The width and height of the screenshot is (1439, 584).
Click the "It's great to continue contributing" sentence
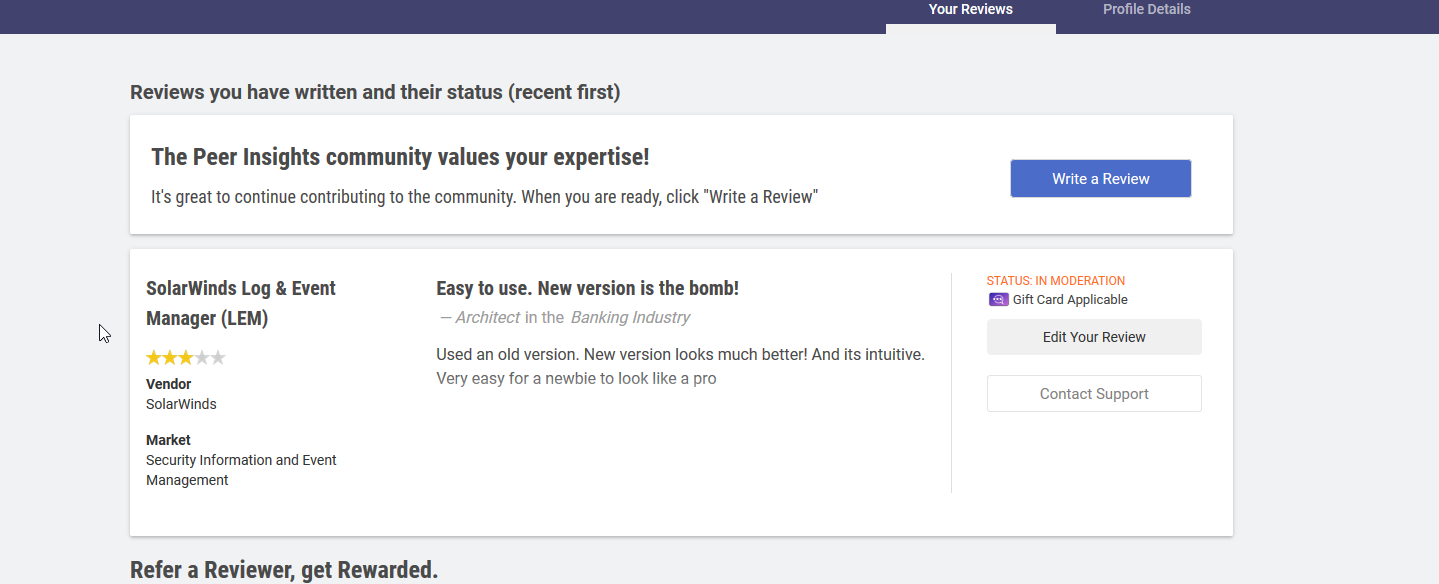click(484, 197)
